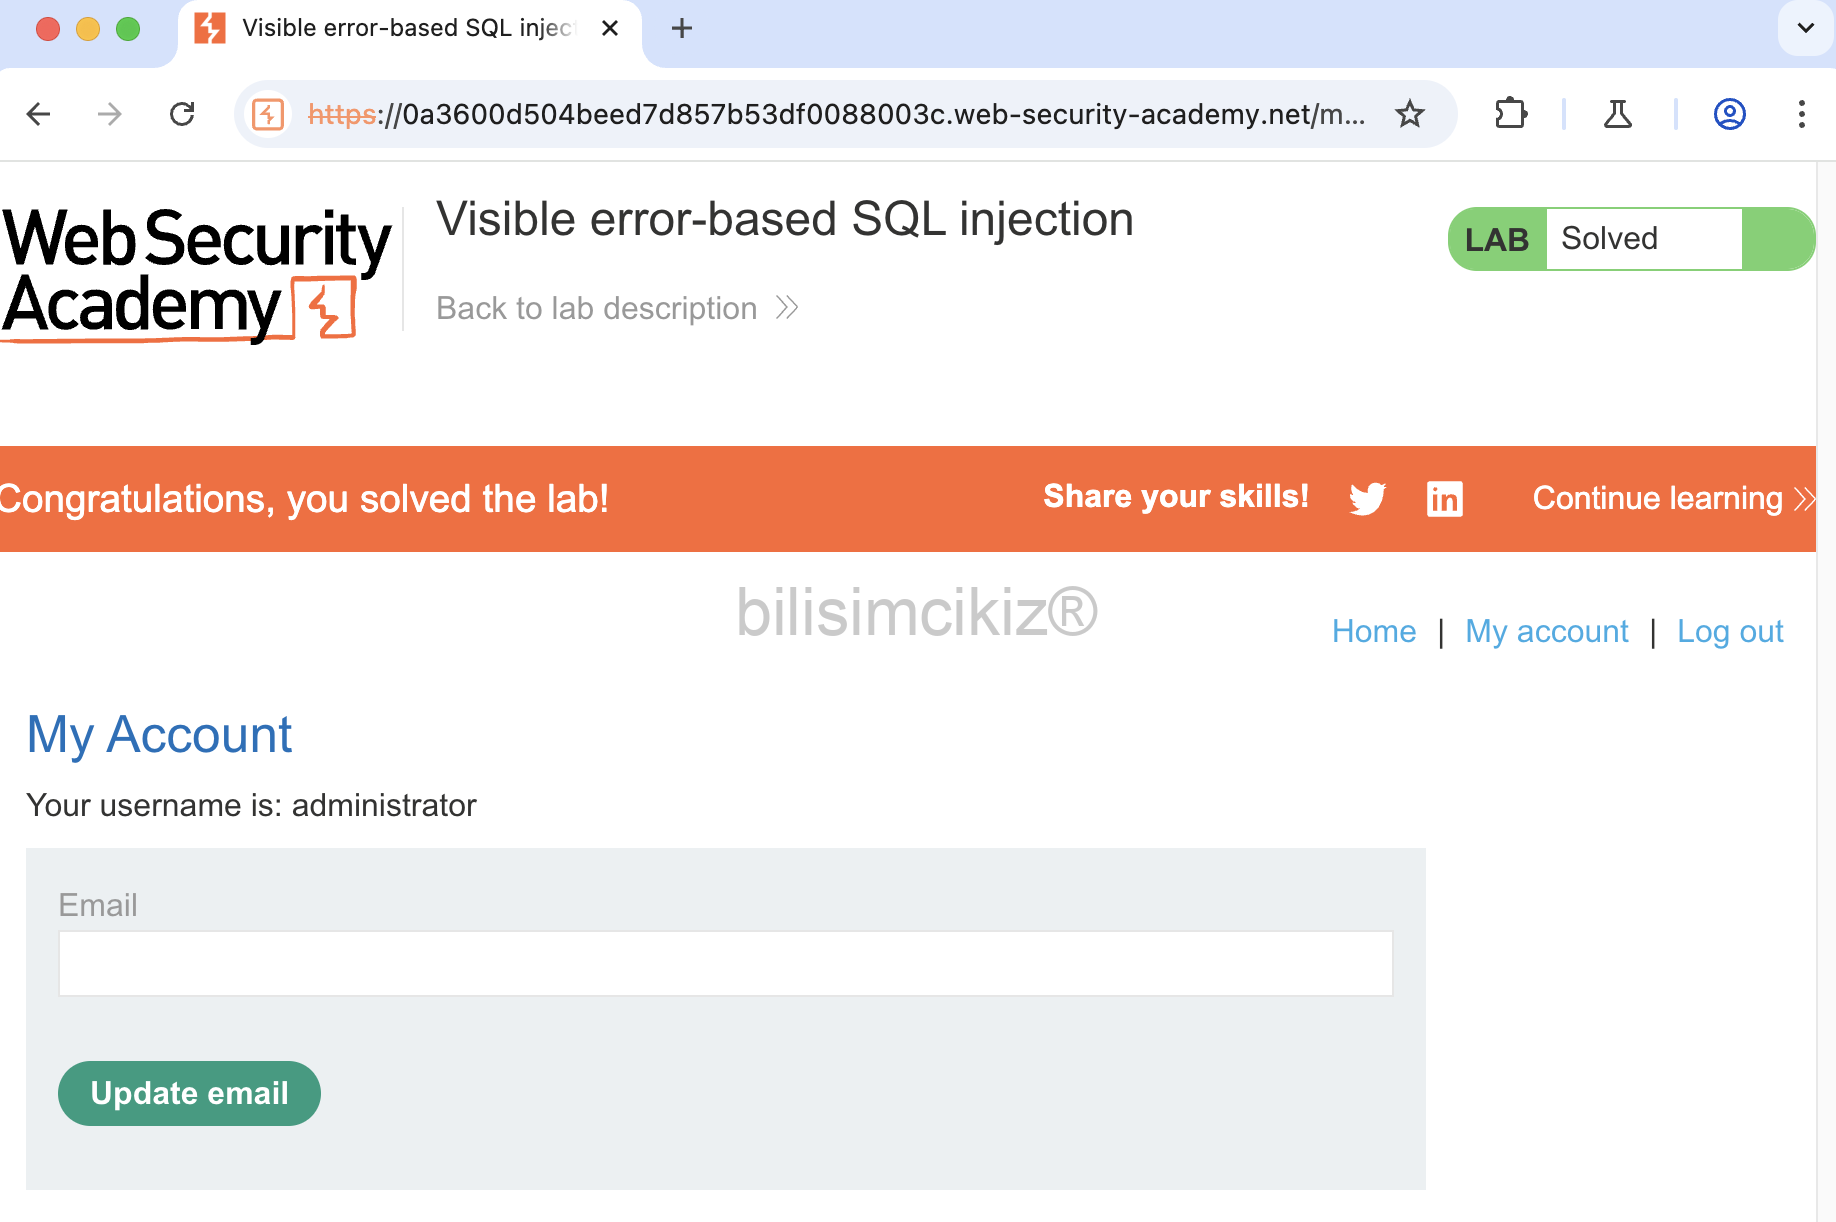
Task: Go back to the previous page
Action: pyautogui.click(x=38, y=114)
